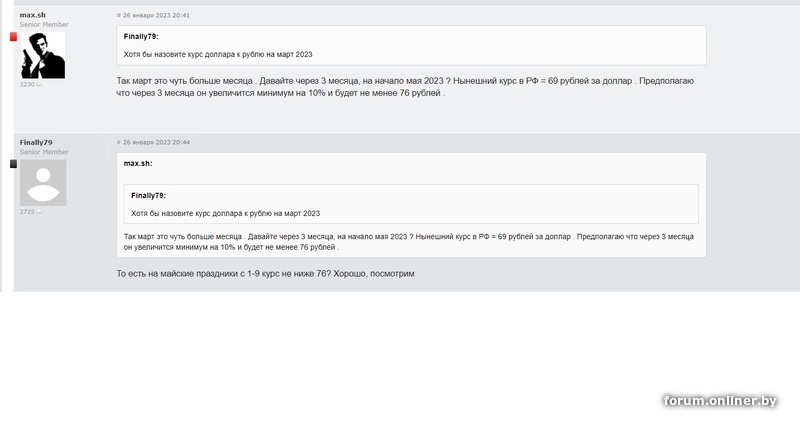Viewport: 800px width, 424px height.
Task: Click the nested Finally79 quote author name
Action: click(x=148, y=196)
